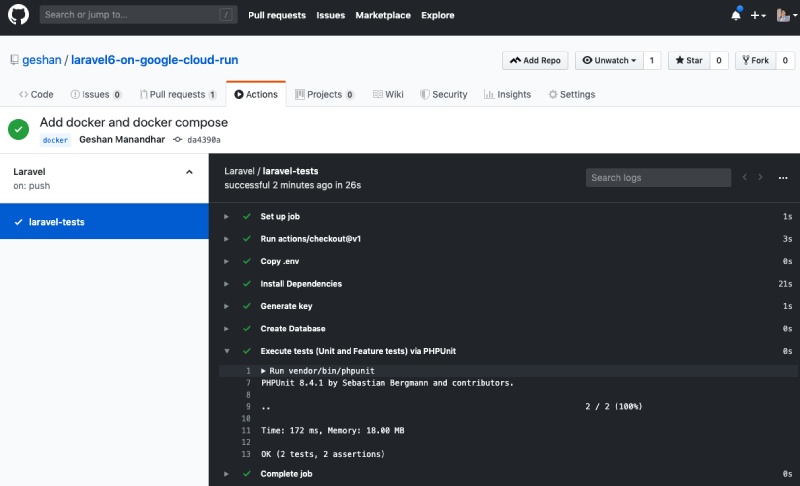Screen dimensions: 800x486
Task: Fork the repository
Action: pyautogui.click(x=756, y=60)
